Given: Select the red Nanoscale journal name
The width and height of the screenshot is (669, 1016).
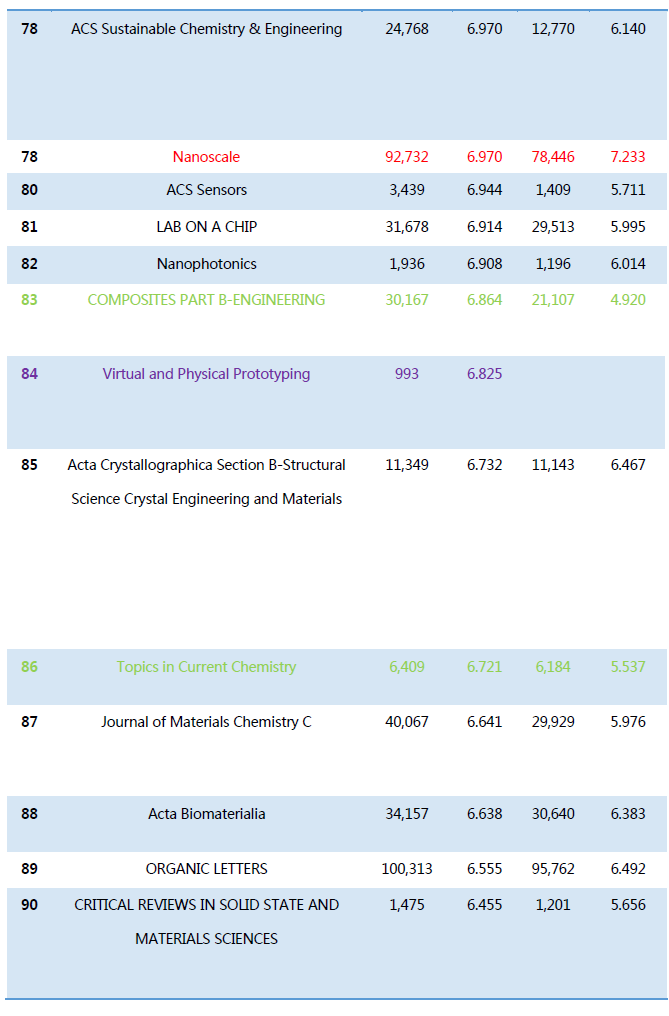Looking at the screenshot, I should point(206,157).
